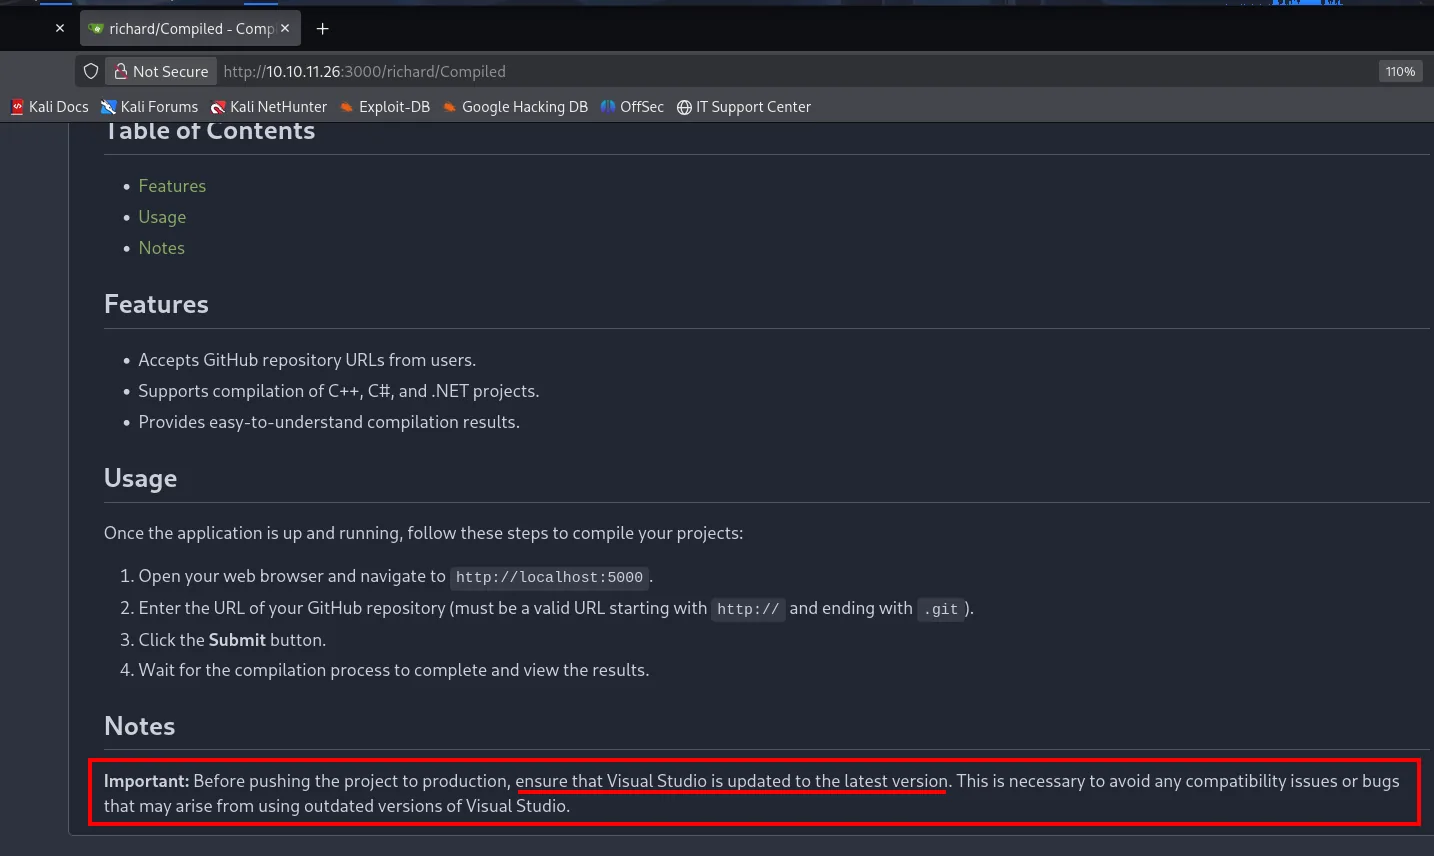Open a new tab with the plus button
This screenshot has width=1434, height=856.
point(322,29)
